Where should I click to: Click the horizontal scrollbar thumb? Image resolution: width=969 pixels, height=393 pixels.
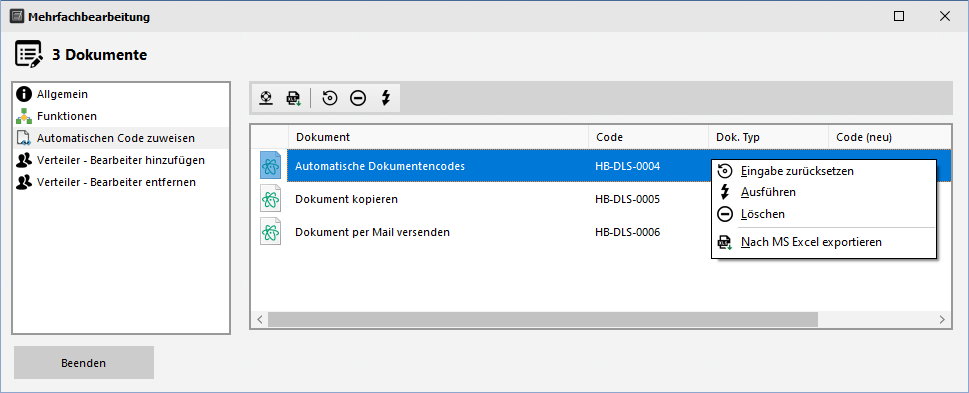[543, 319]
